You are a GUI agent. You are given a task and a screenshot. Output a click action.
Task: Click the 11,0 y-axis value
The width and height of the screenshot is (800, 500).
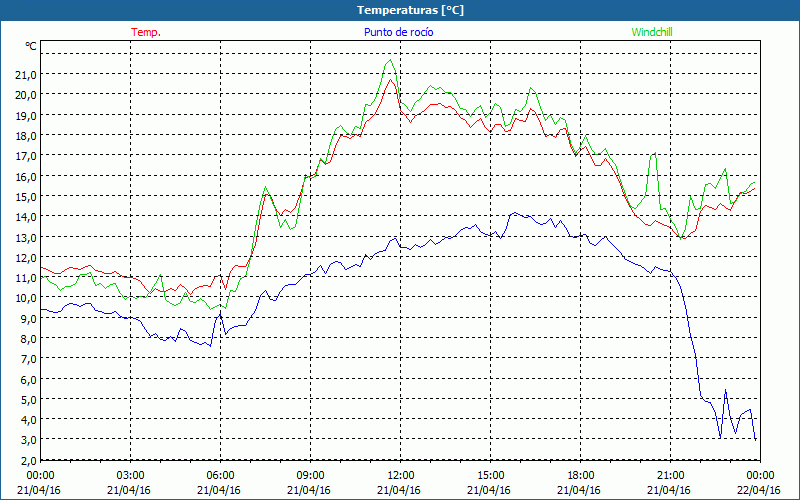pos(27,278)
